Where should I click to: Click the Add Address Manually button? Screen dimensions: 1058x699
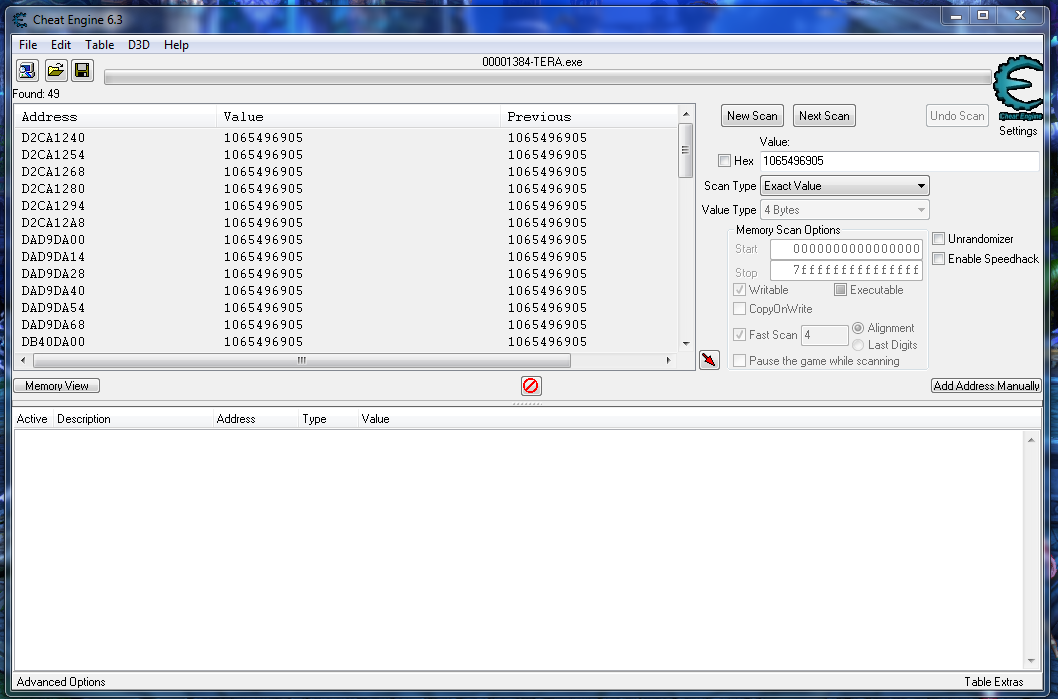[986, 386]
